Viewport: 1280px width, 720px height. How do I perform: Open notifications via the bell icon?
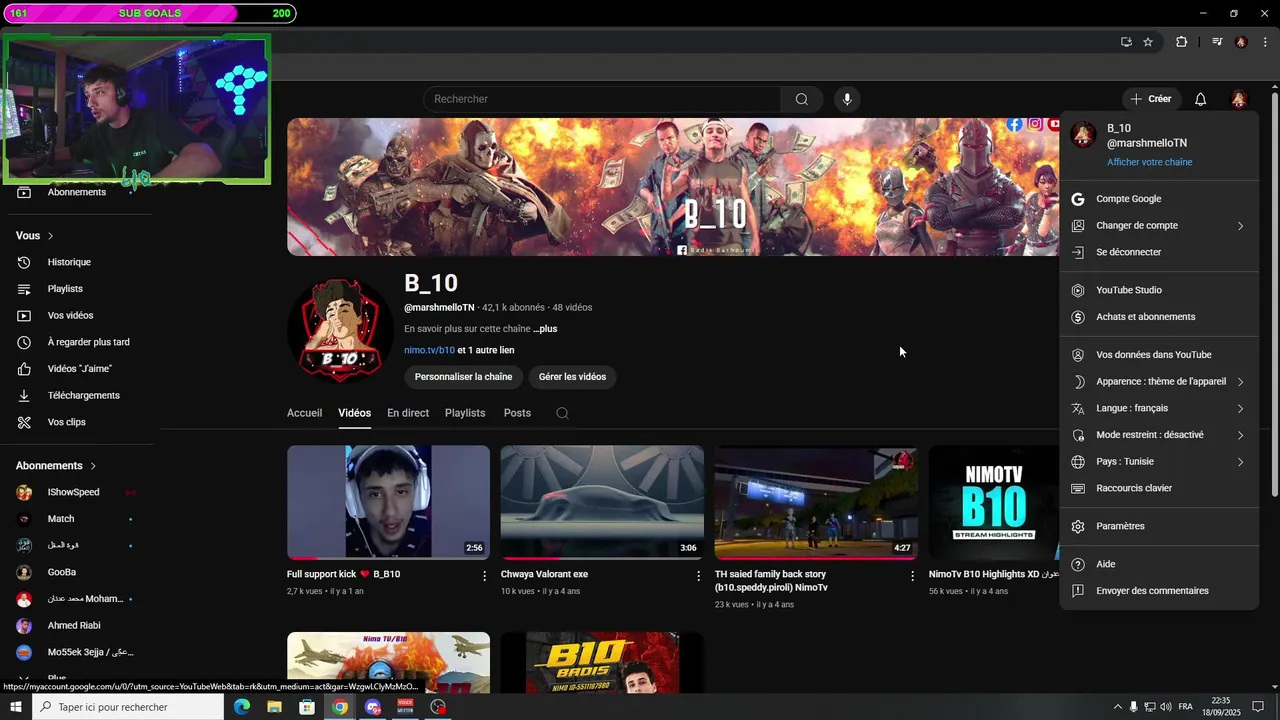tap(1200, 99)
